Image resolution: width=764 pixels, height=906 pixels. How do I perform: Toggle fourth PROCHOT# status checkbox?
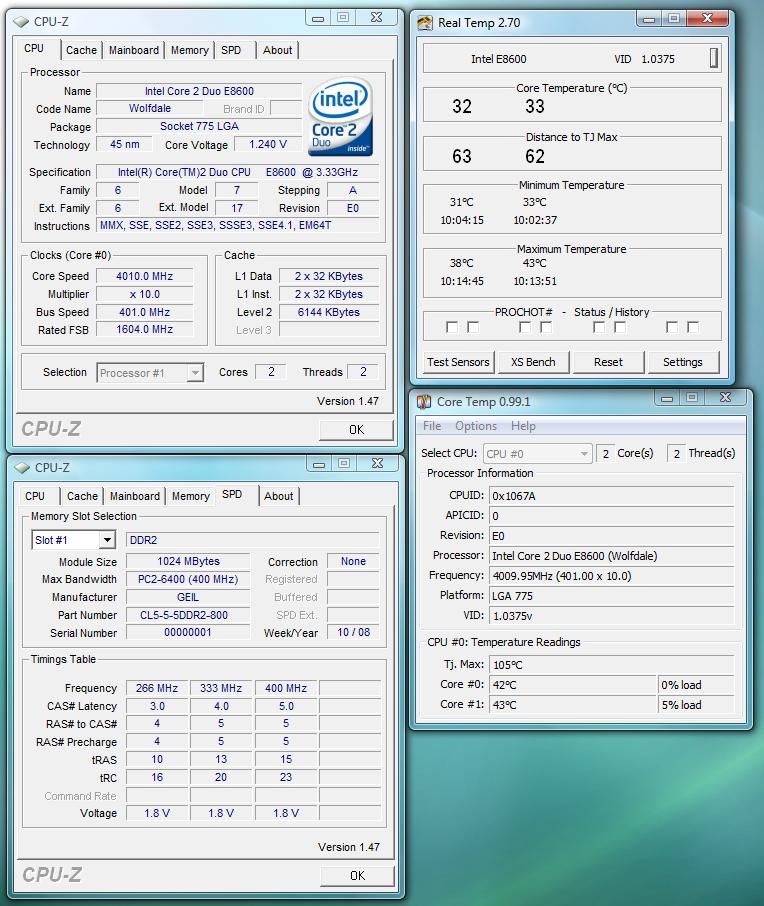(546, 328)
